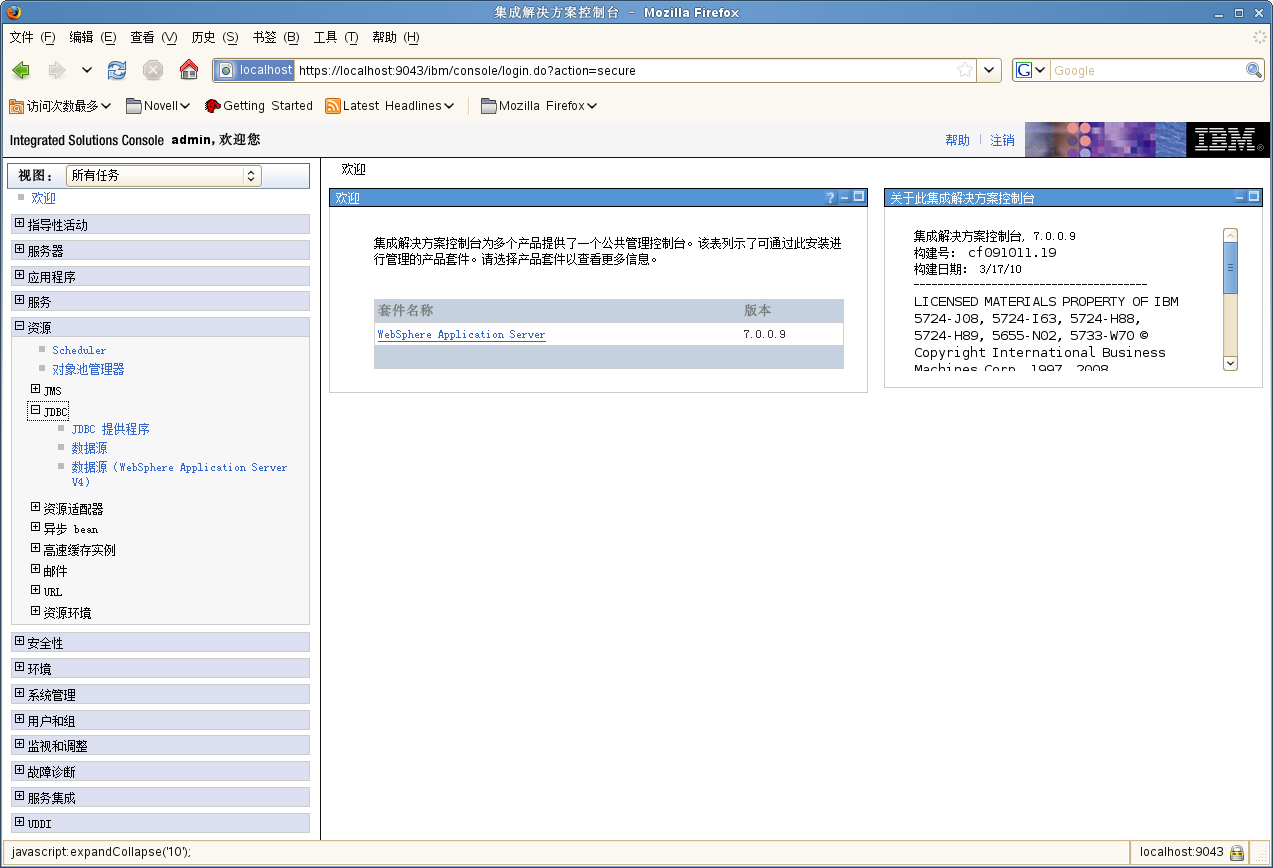
Task: Click the 欢迎 link in navigation tree
Action: 44,198
